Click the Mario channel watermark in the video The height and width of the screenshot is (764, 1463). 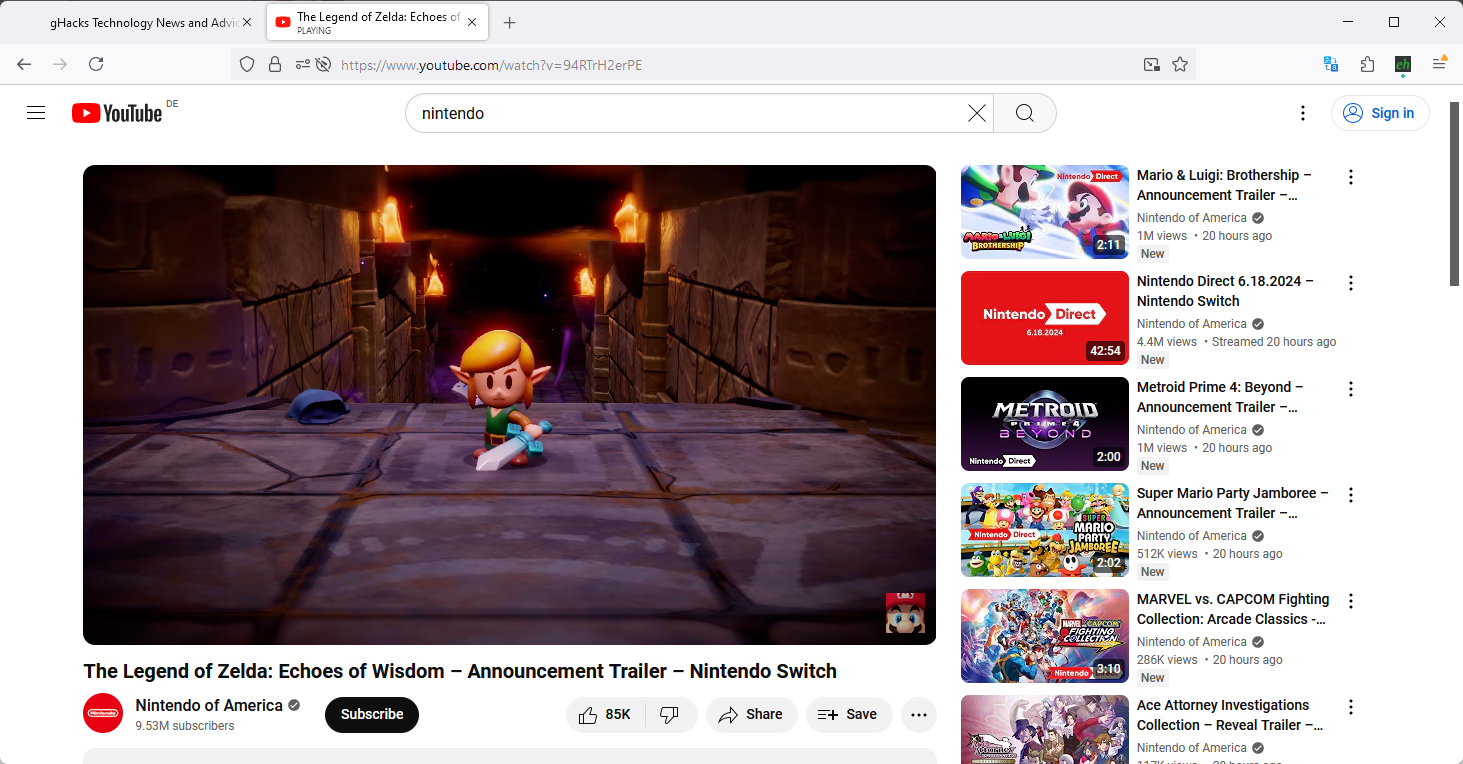pyautogui.click(x=905, y=613)
